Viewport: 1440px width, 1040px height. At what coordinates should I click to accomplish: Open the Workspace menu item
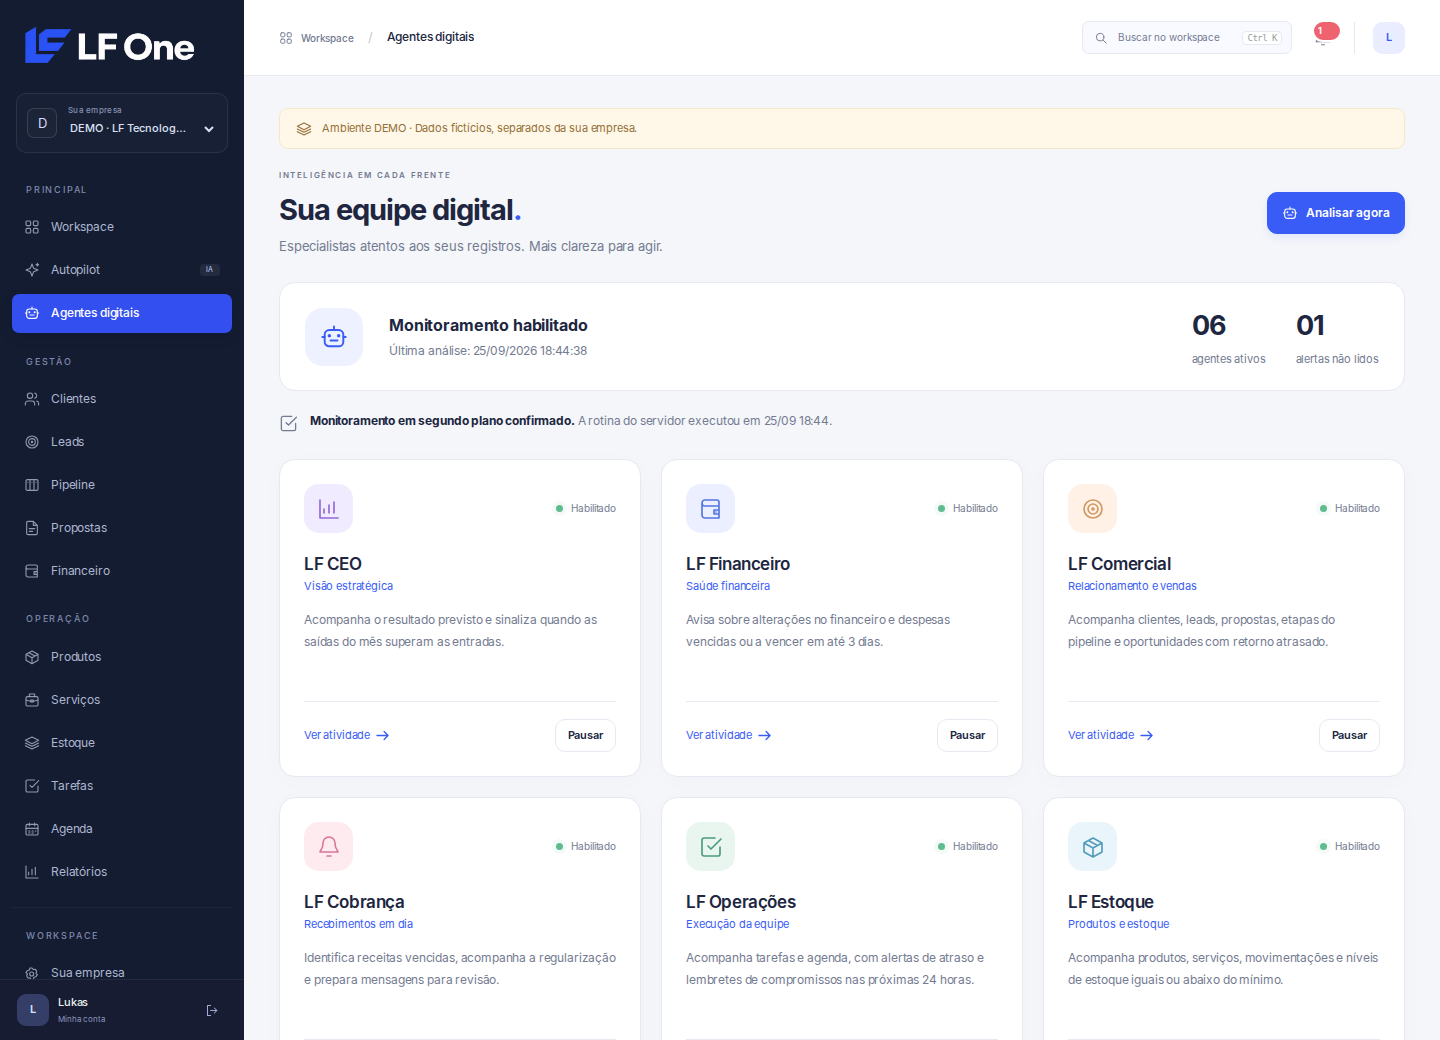coord(122,227)
